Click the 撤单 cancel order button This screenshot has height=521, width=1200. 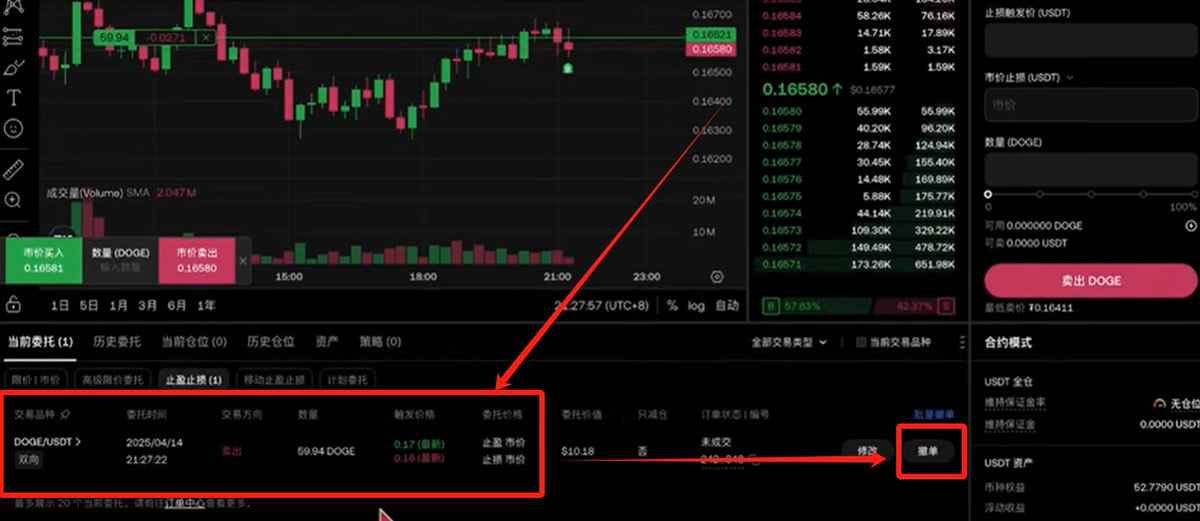927,452
